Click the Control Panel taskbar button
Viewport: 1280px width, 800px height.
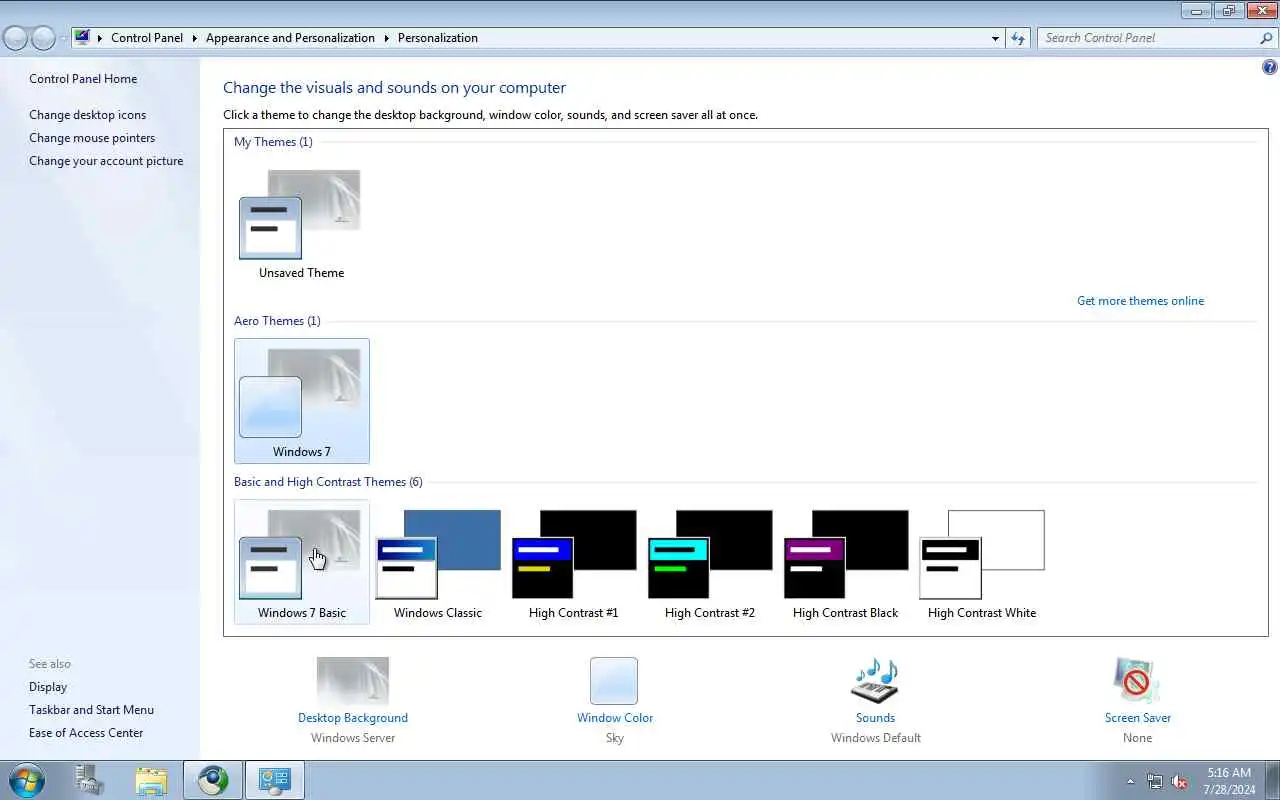point(274,780)
